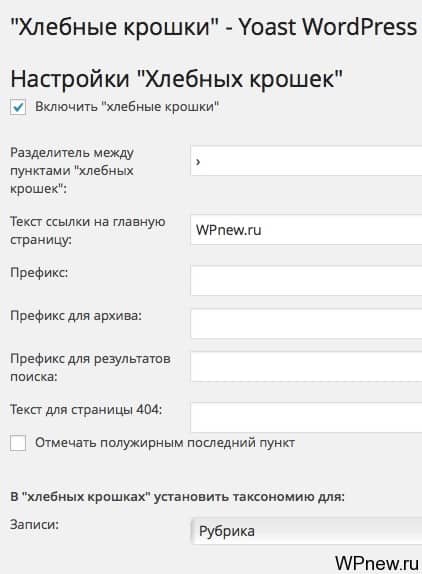Click the Yoast WordPress page title
422x574 pixels.
pyautogui.click(x=214, y=27)
